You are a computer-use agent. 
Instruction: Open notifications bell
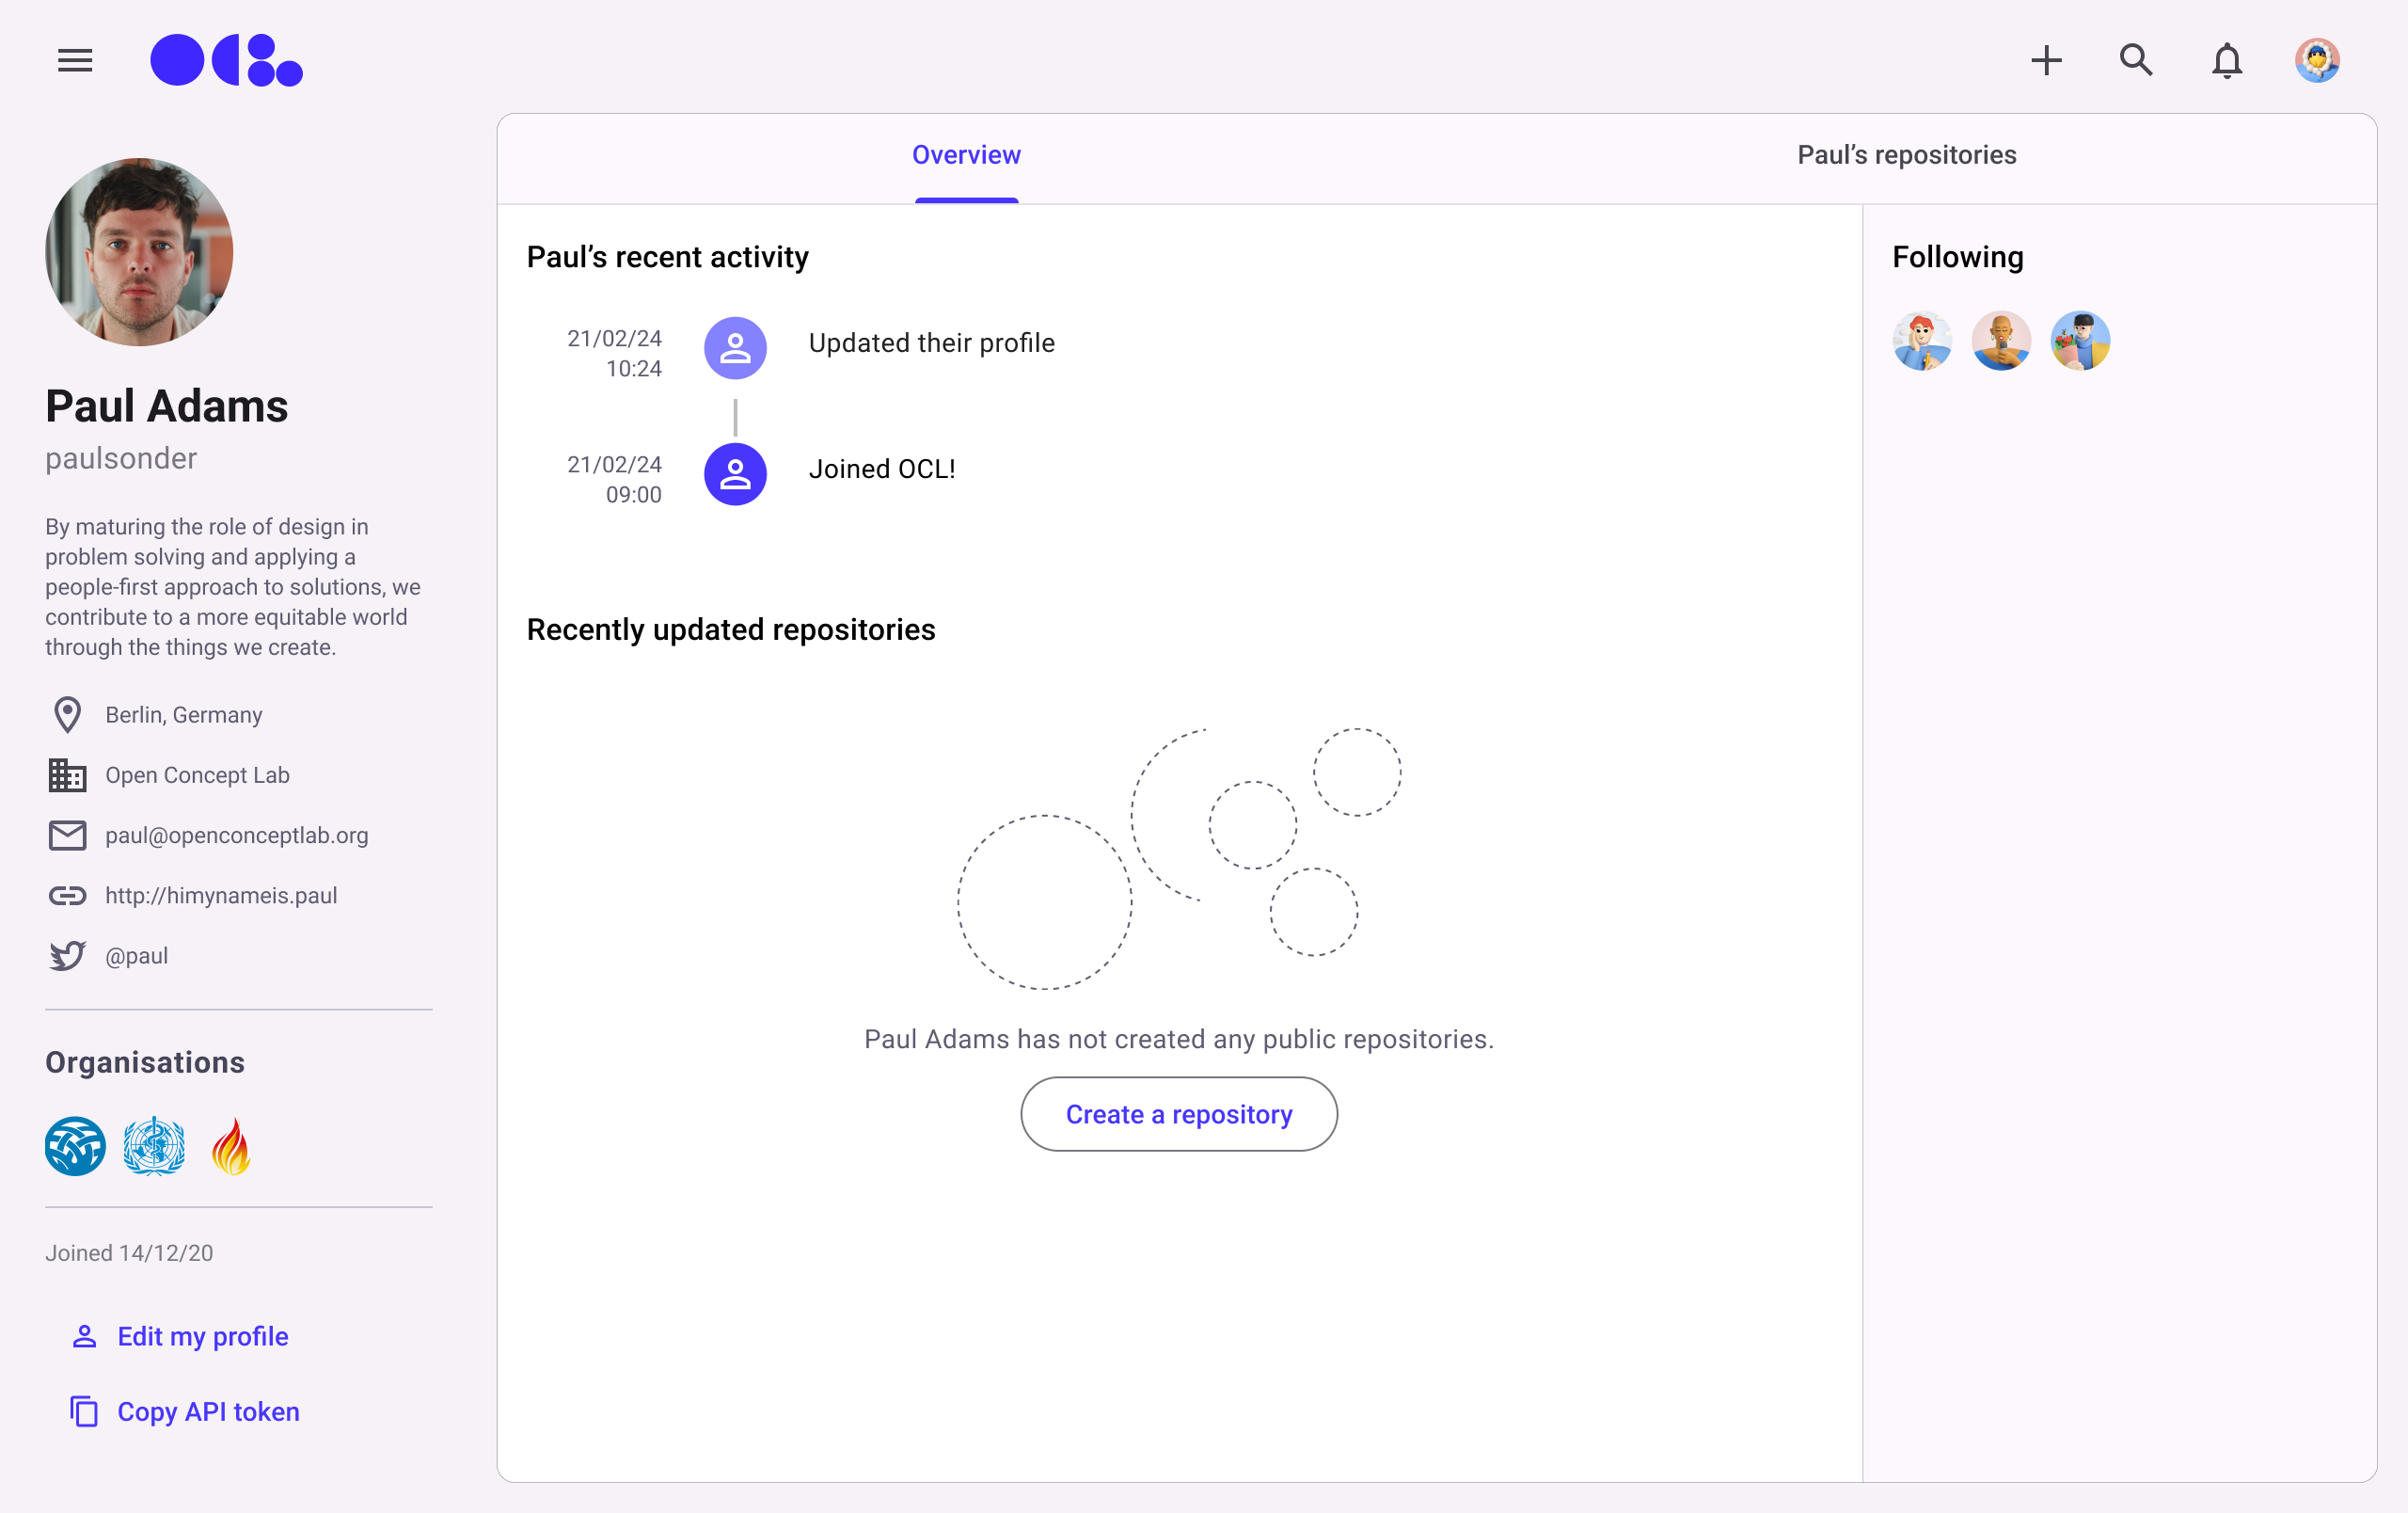pyautogui.click(x=2226, y=61)
